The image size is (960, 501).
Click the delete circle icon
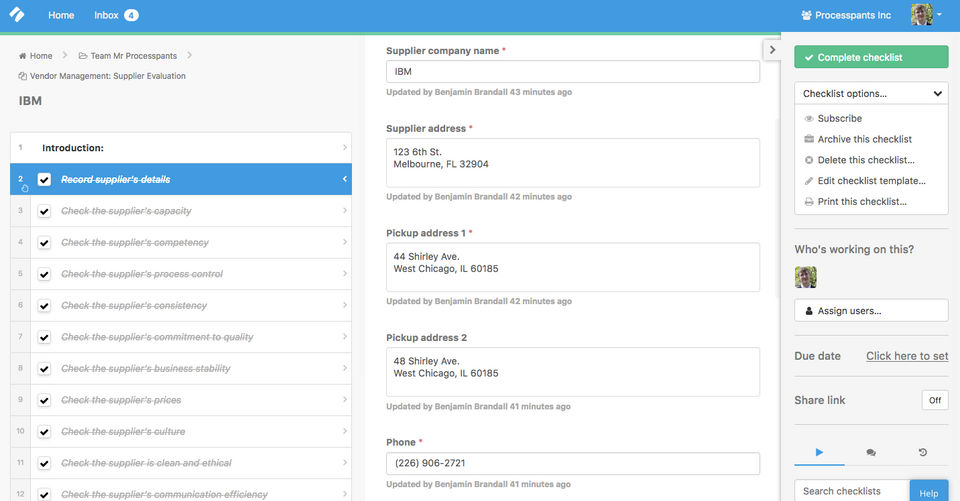point(809,160)
